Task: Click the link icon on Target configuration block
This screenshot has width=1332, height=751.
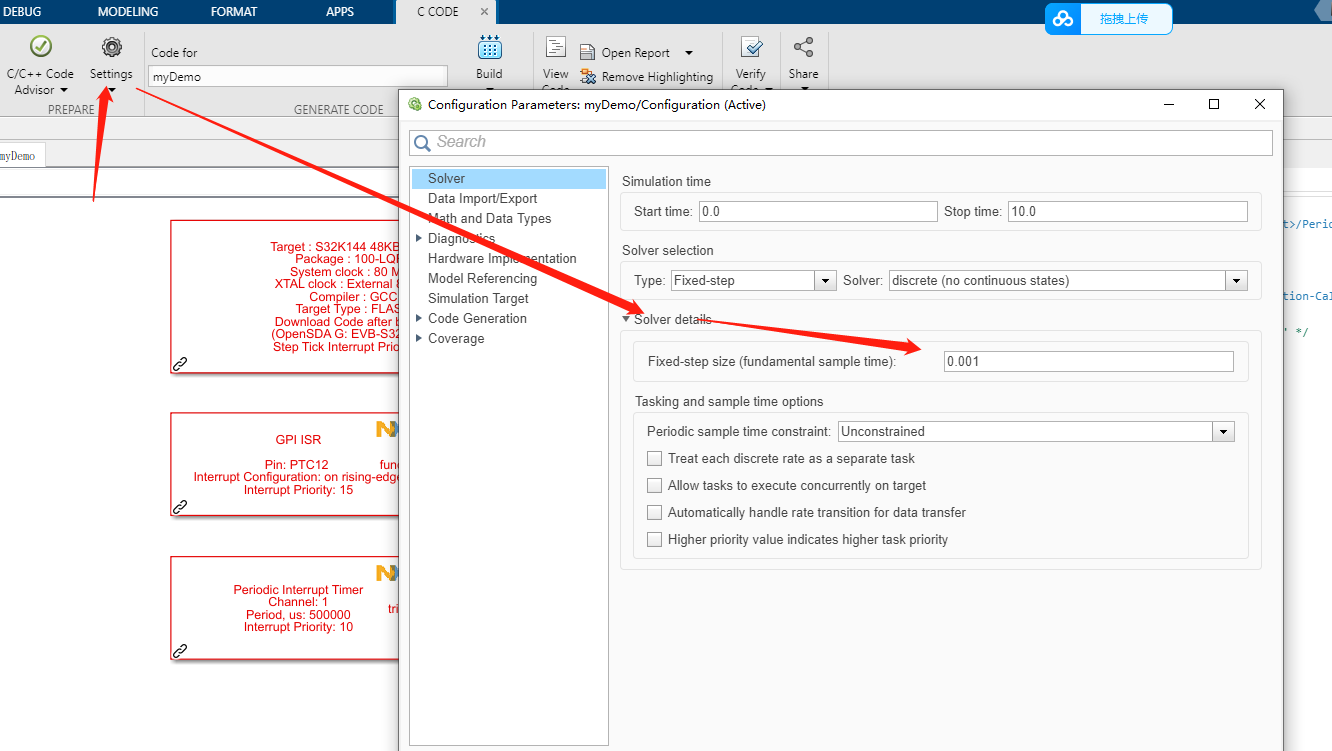Action: pos(180,364)
